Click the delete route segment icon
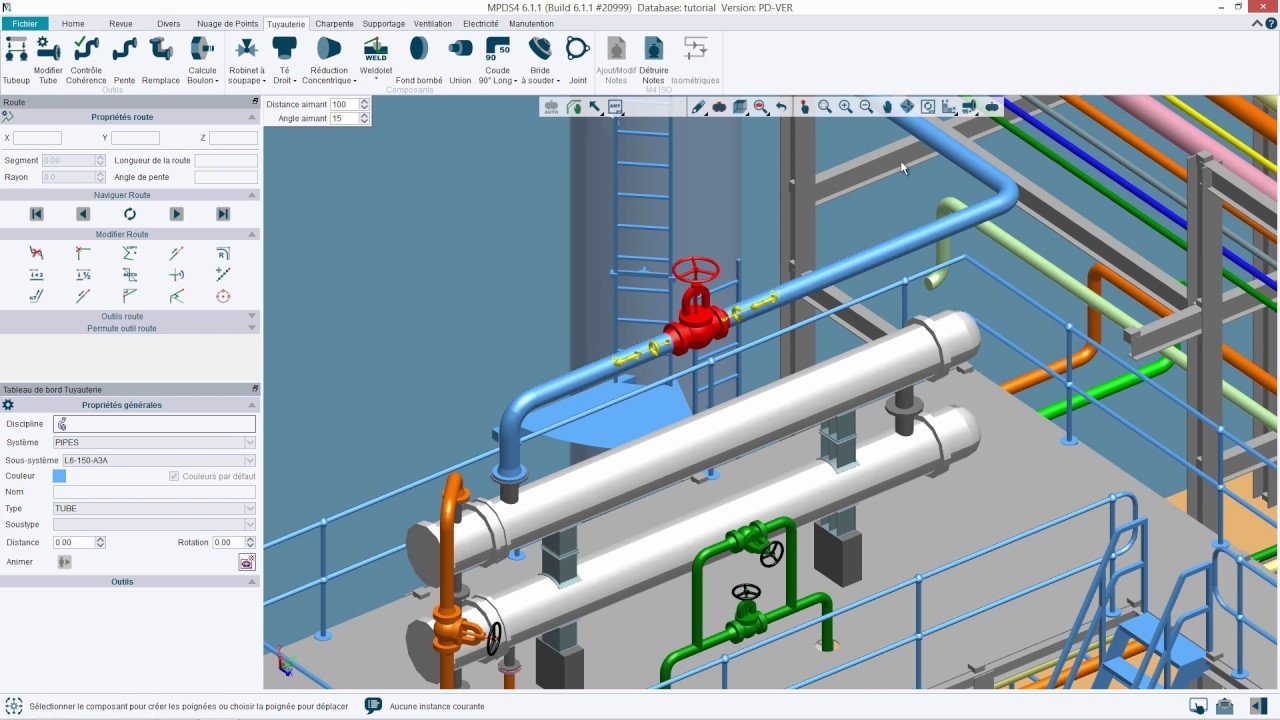Image resolution: width=1280 pixels, height=720 pixels. coord(37,253)
